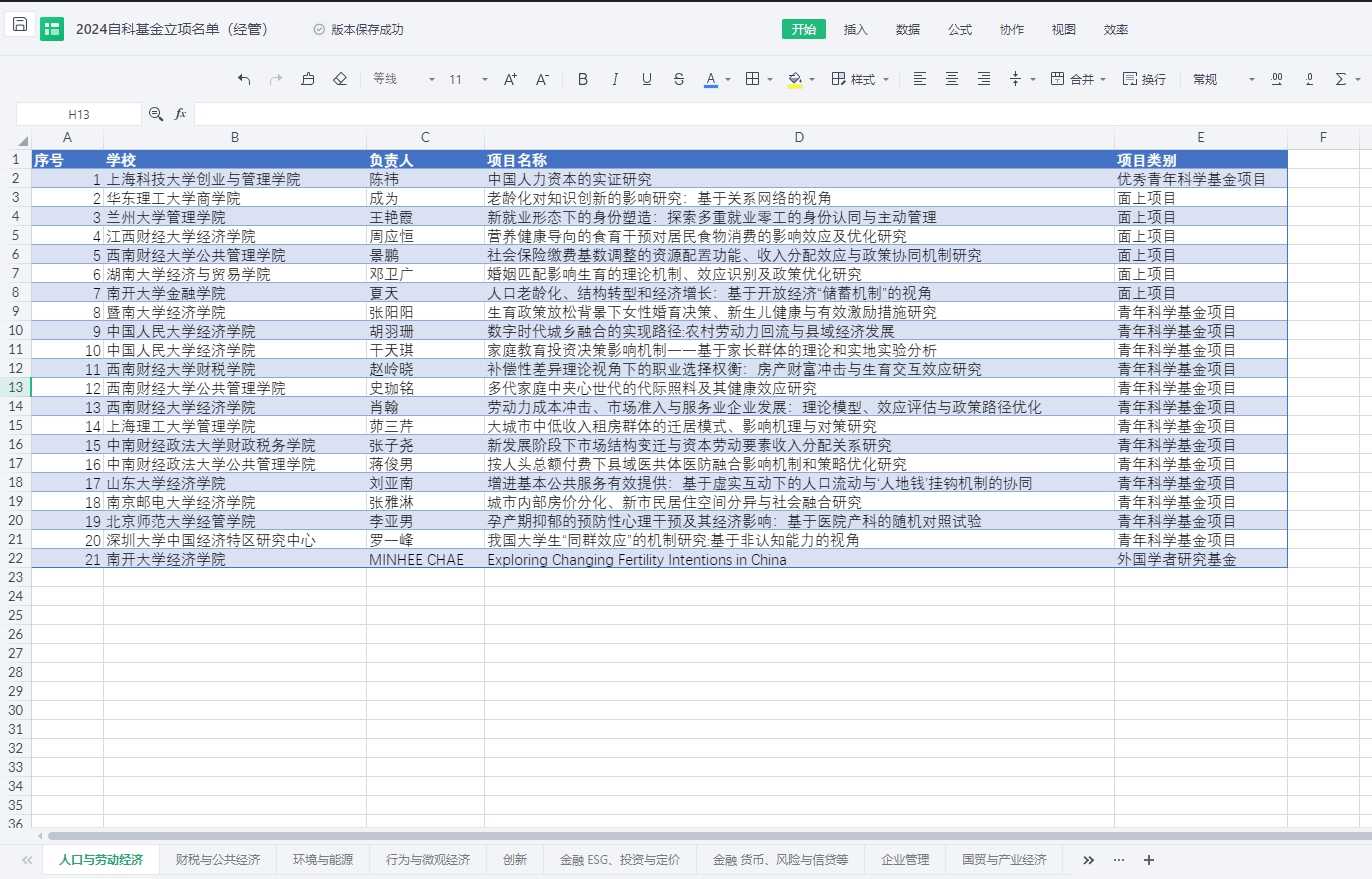This screenshot has width=1372, height=879.
Task: Open the fill color dropdown arrow
Action: coord(813,79)
